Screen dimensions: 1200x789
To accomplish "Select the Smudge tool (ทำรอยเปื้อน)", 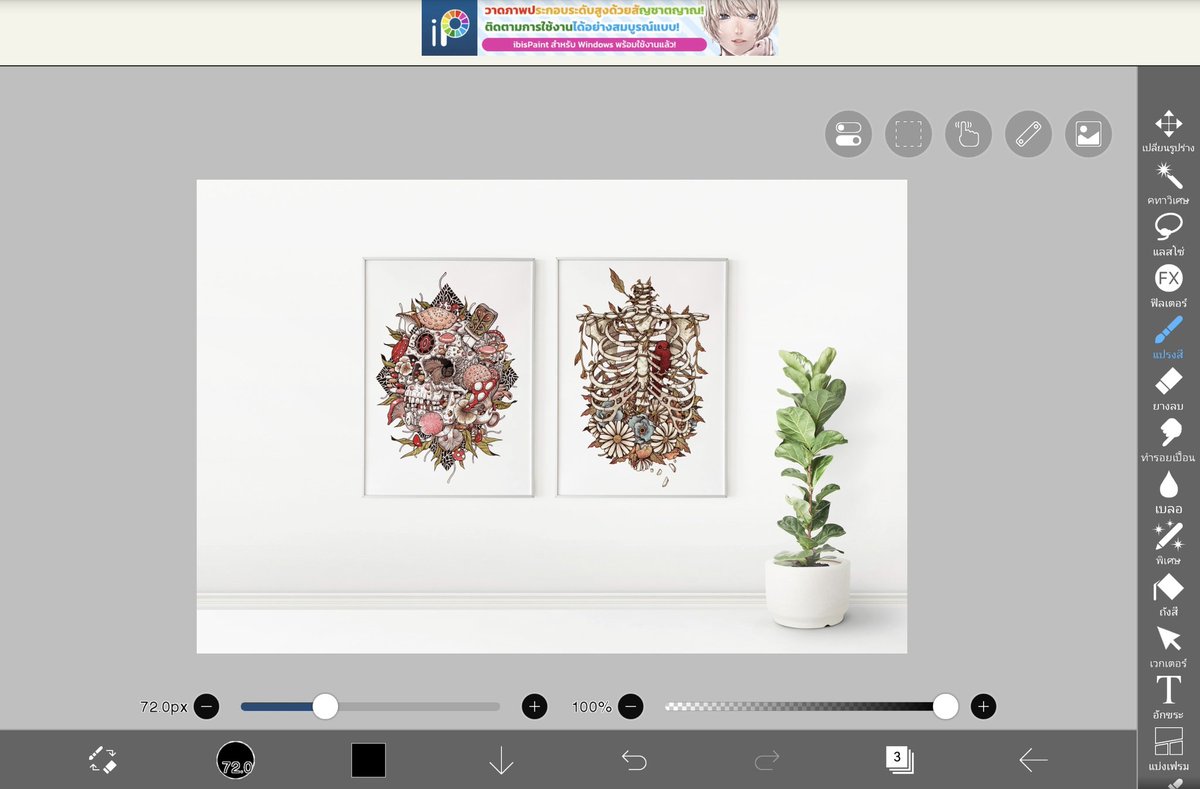I will [x=1168, y=441].
